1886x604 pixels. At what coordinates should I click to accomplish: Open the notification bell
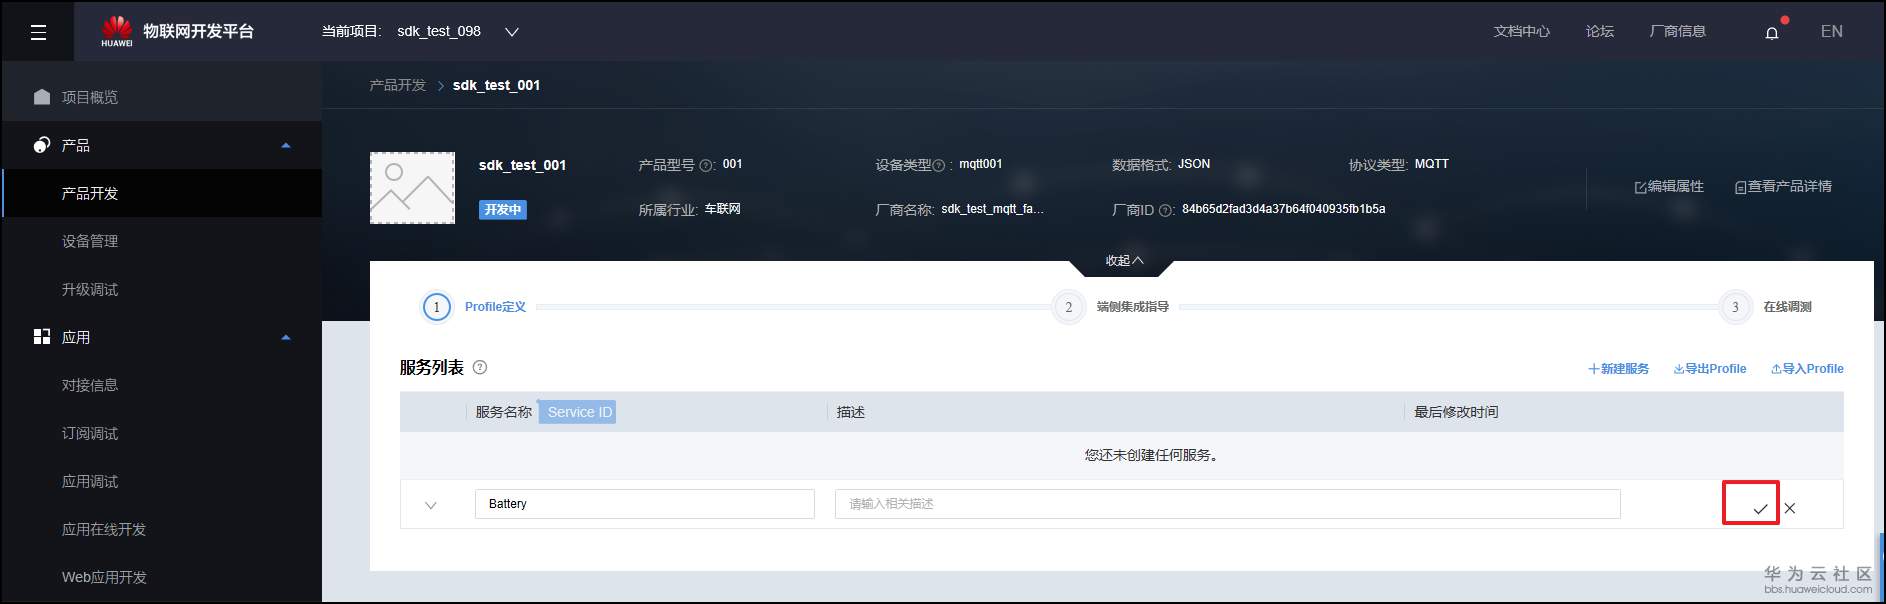point(1772,32)
